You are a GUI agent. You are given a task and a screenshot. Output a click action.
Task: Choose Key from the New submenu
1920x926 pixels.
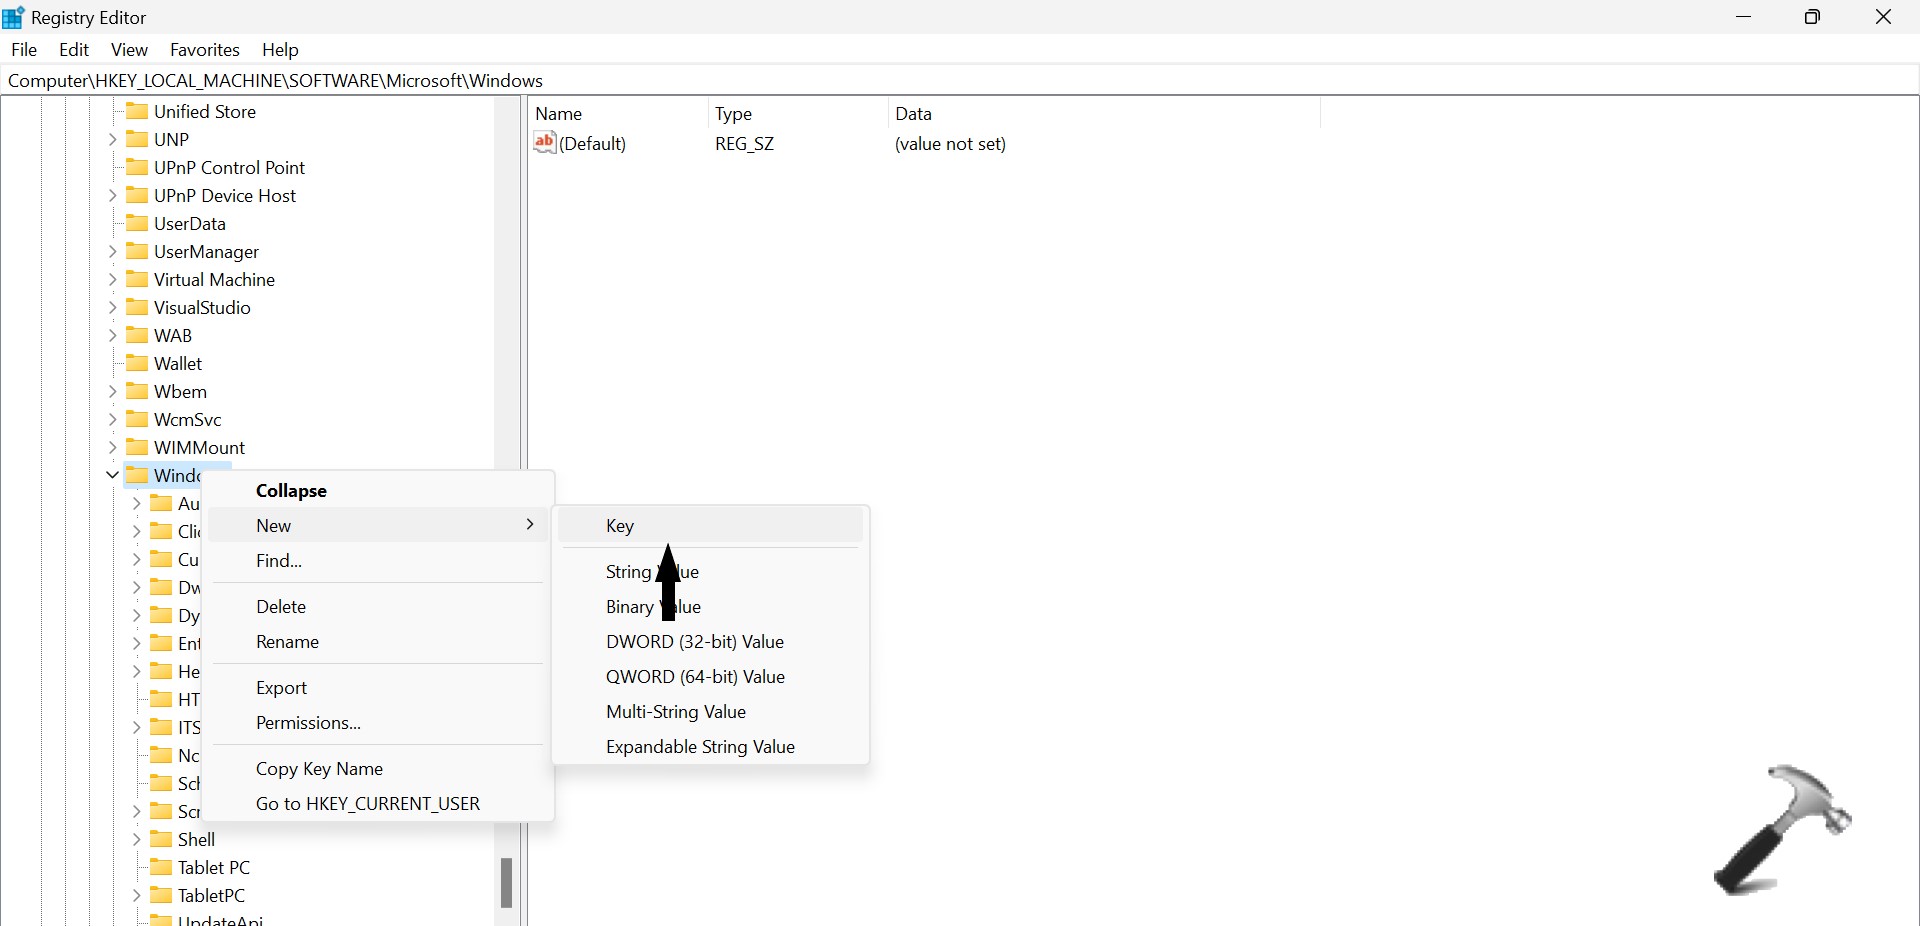[620, 526]
